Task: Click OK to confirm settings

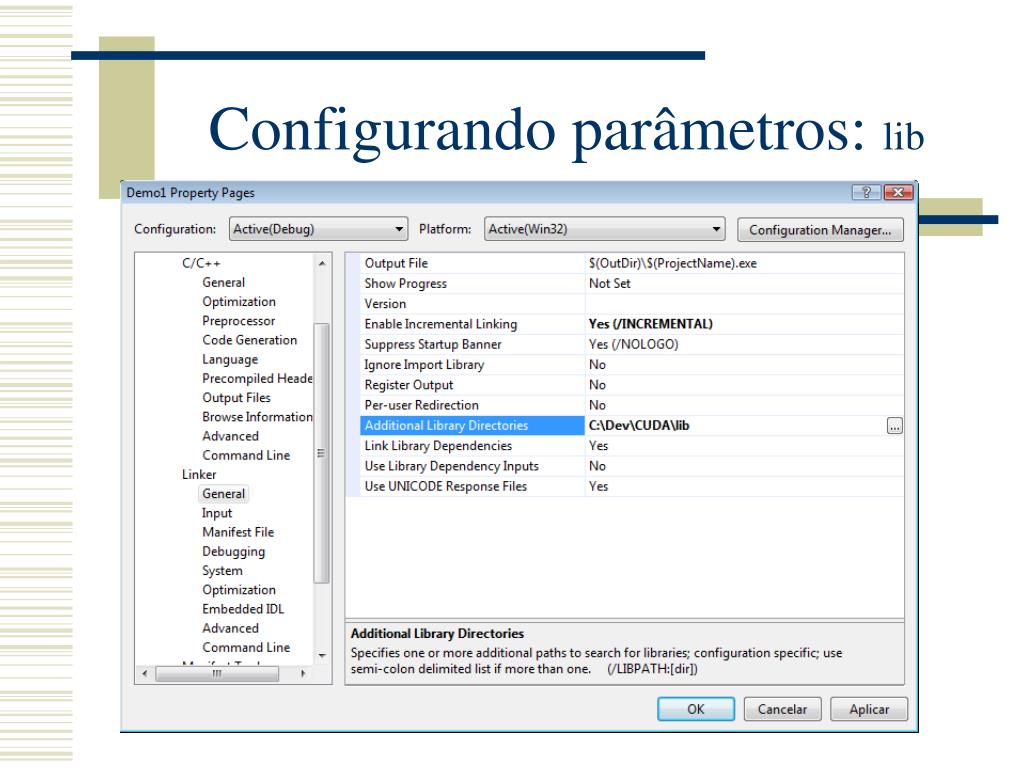Action: 696,709
